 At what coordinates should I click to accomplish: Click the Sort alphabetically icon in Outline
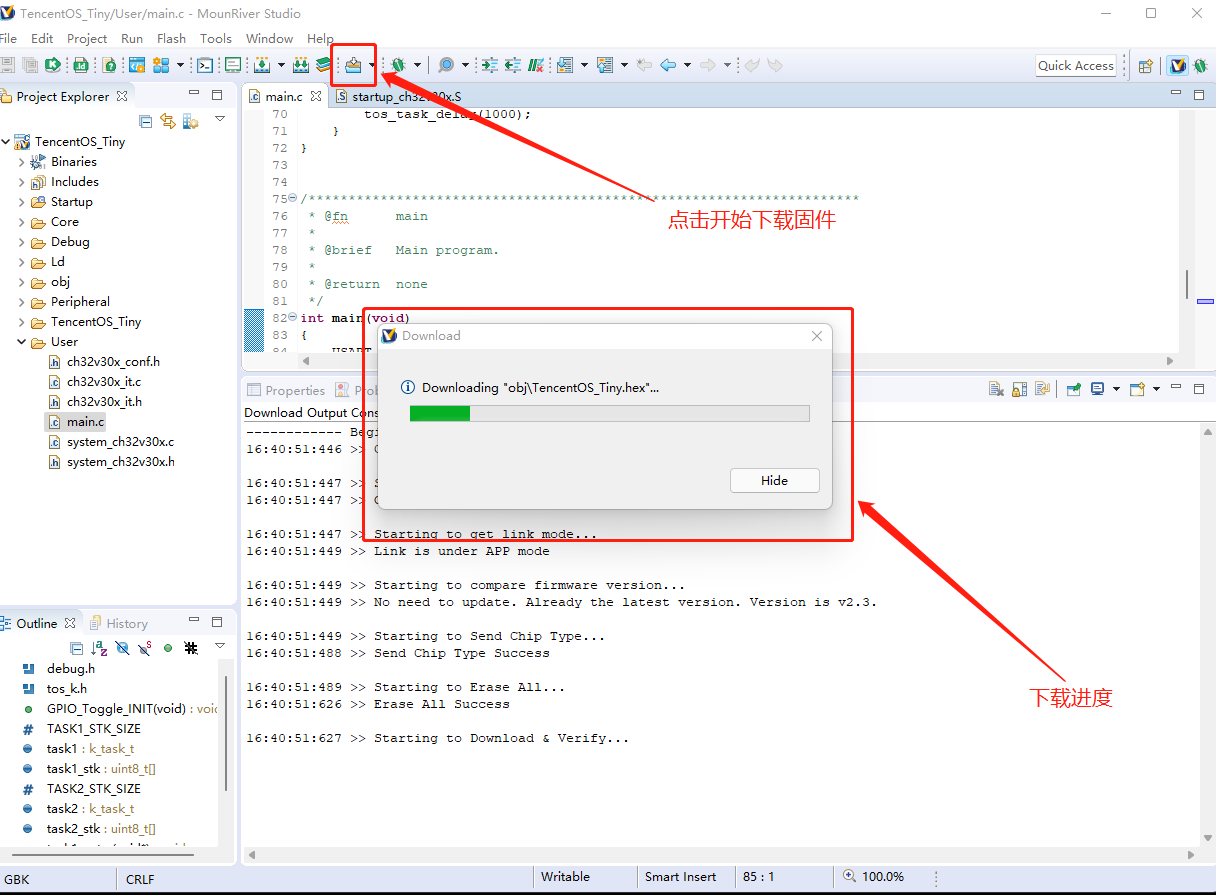[x=99, y=648]
